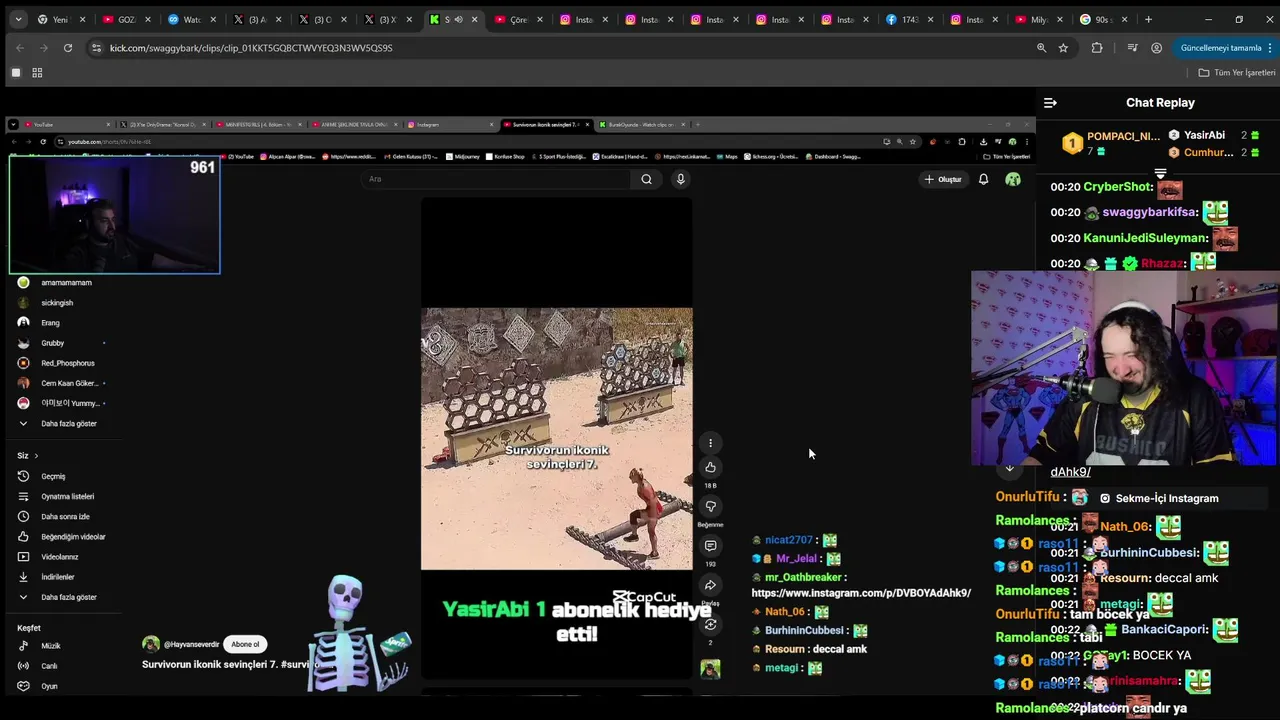Click POMPACI_NI top gifter name
This screenshot has width=1280, height=720.
point(1123,137)
